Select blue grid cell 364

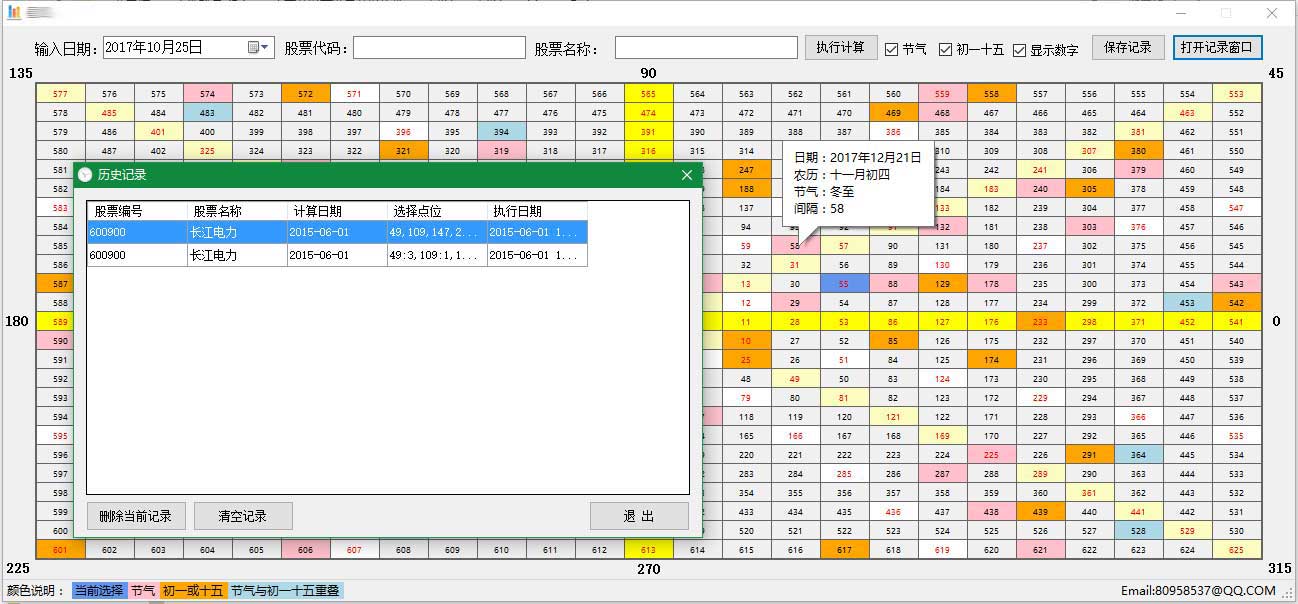[1138, 455]
